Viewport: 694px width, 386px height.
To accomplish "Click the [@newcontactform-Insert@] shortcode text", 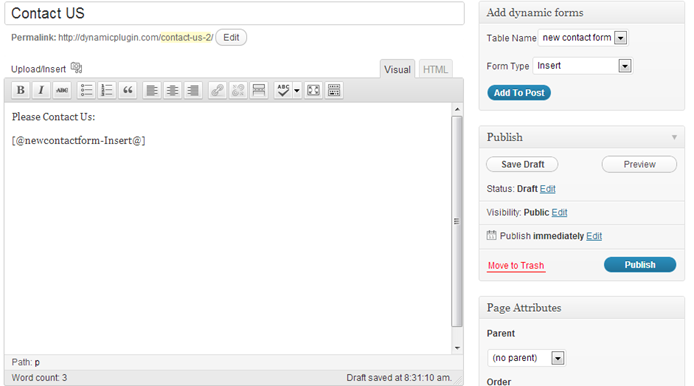I will click(78, 141).
